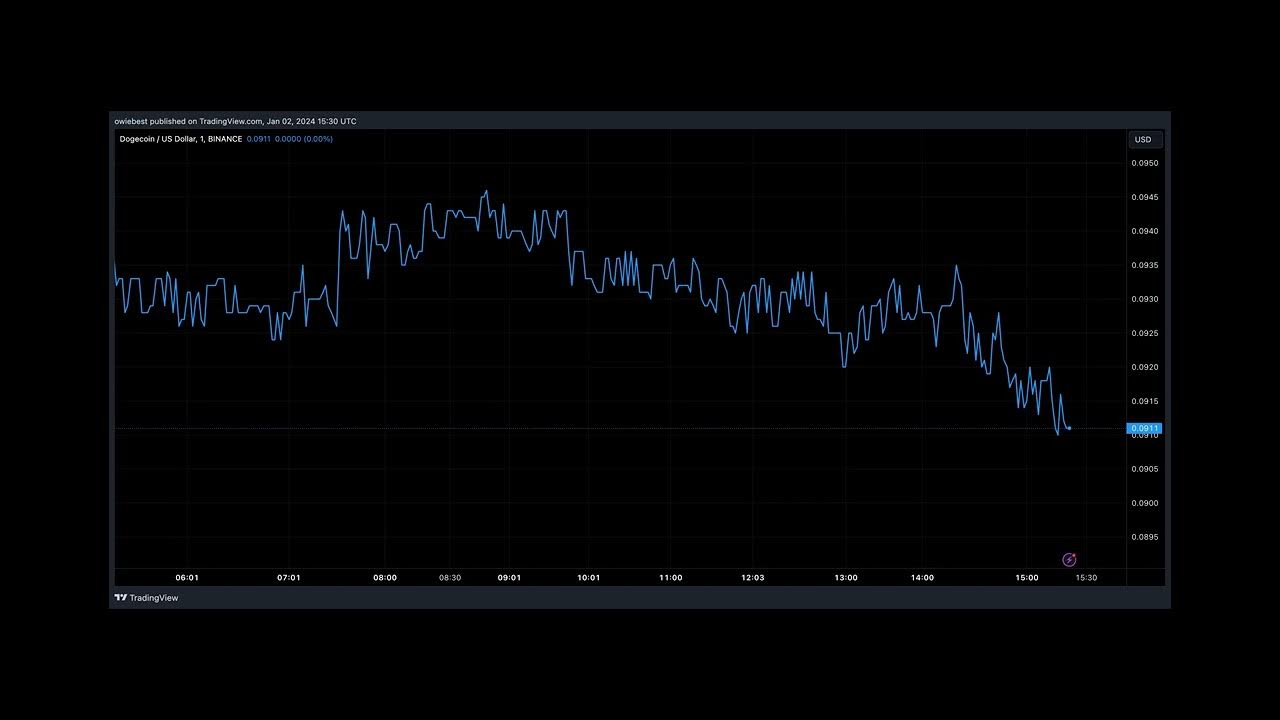Click the 06:01 time axis label
The image size is (1280, 720).
click(x=187, y=577)
